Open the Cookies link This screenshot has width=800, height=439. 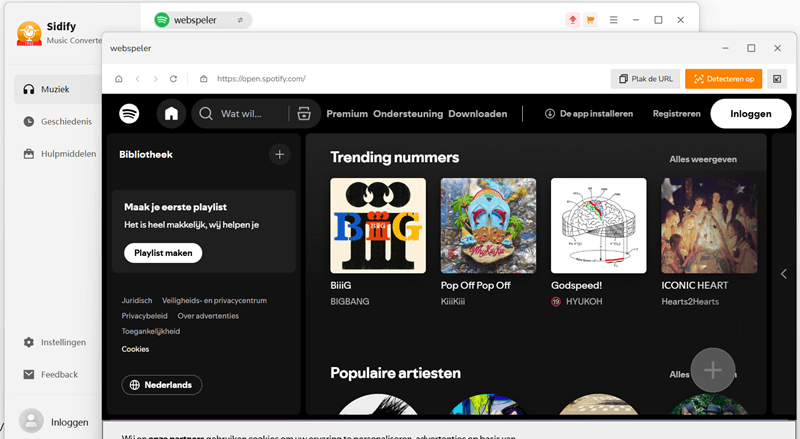click(x=135, y=349)
